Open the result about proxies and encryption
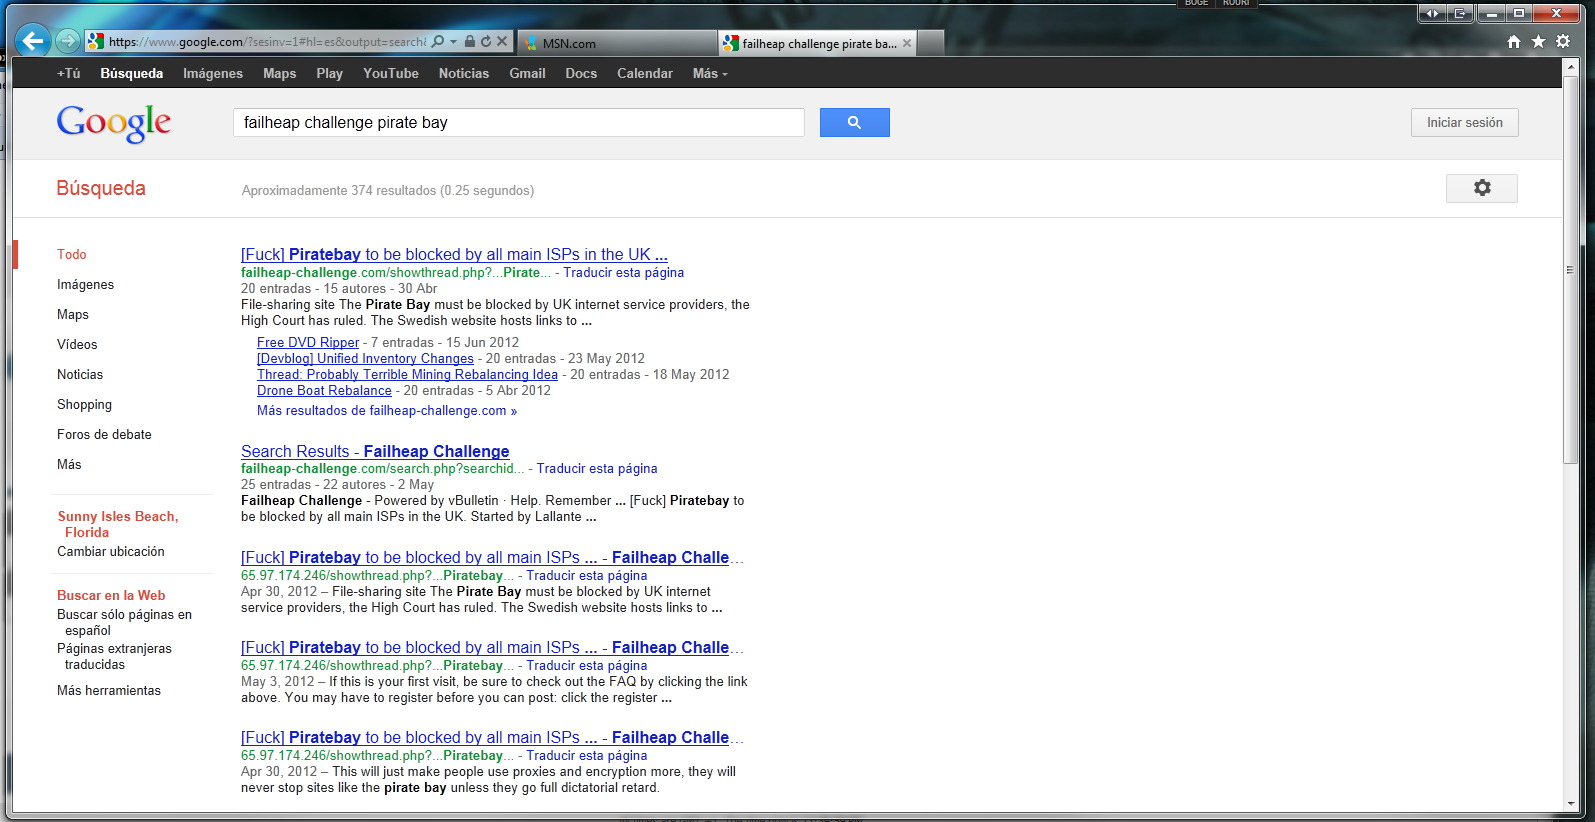This screenshot has height=822, width=1595. (492, 737)
